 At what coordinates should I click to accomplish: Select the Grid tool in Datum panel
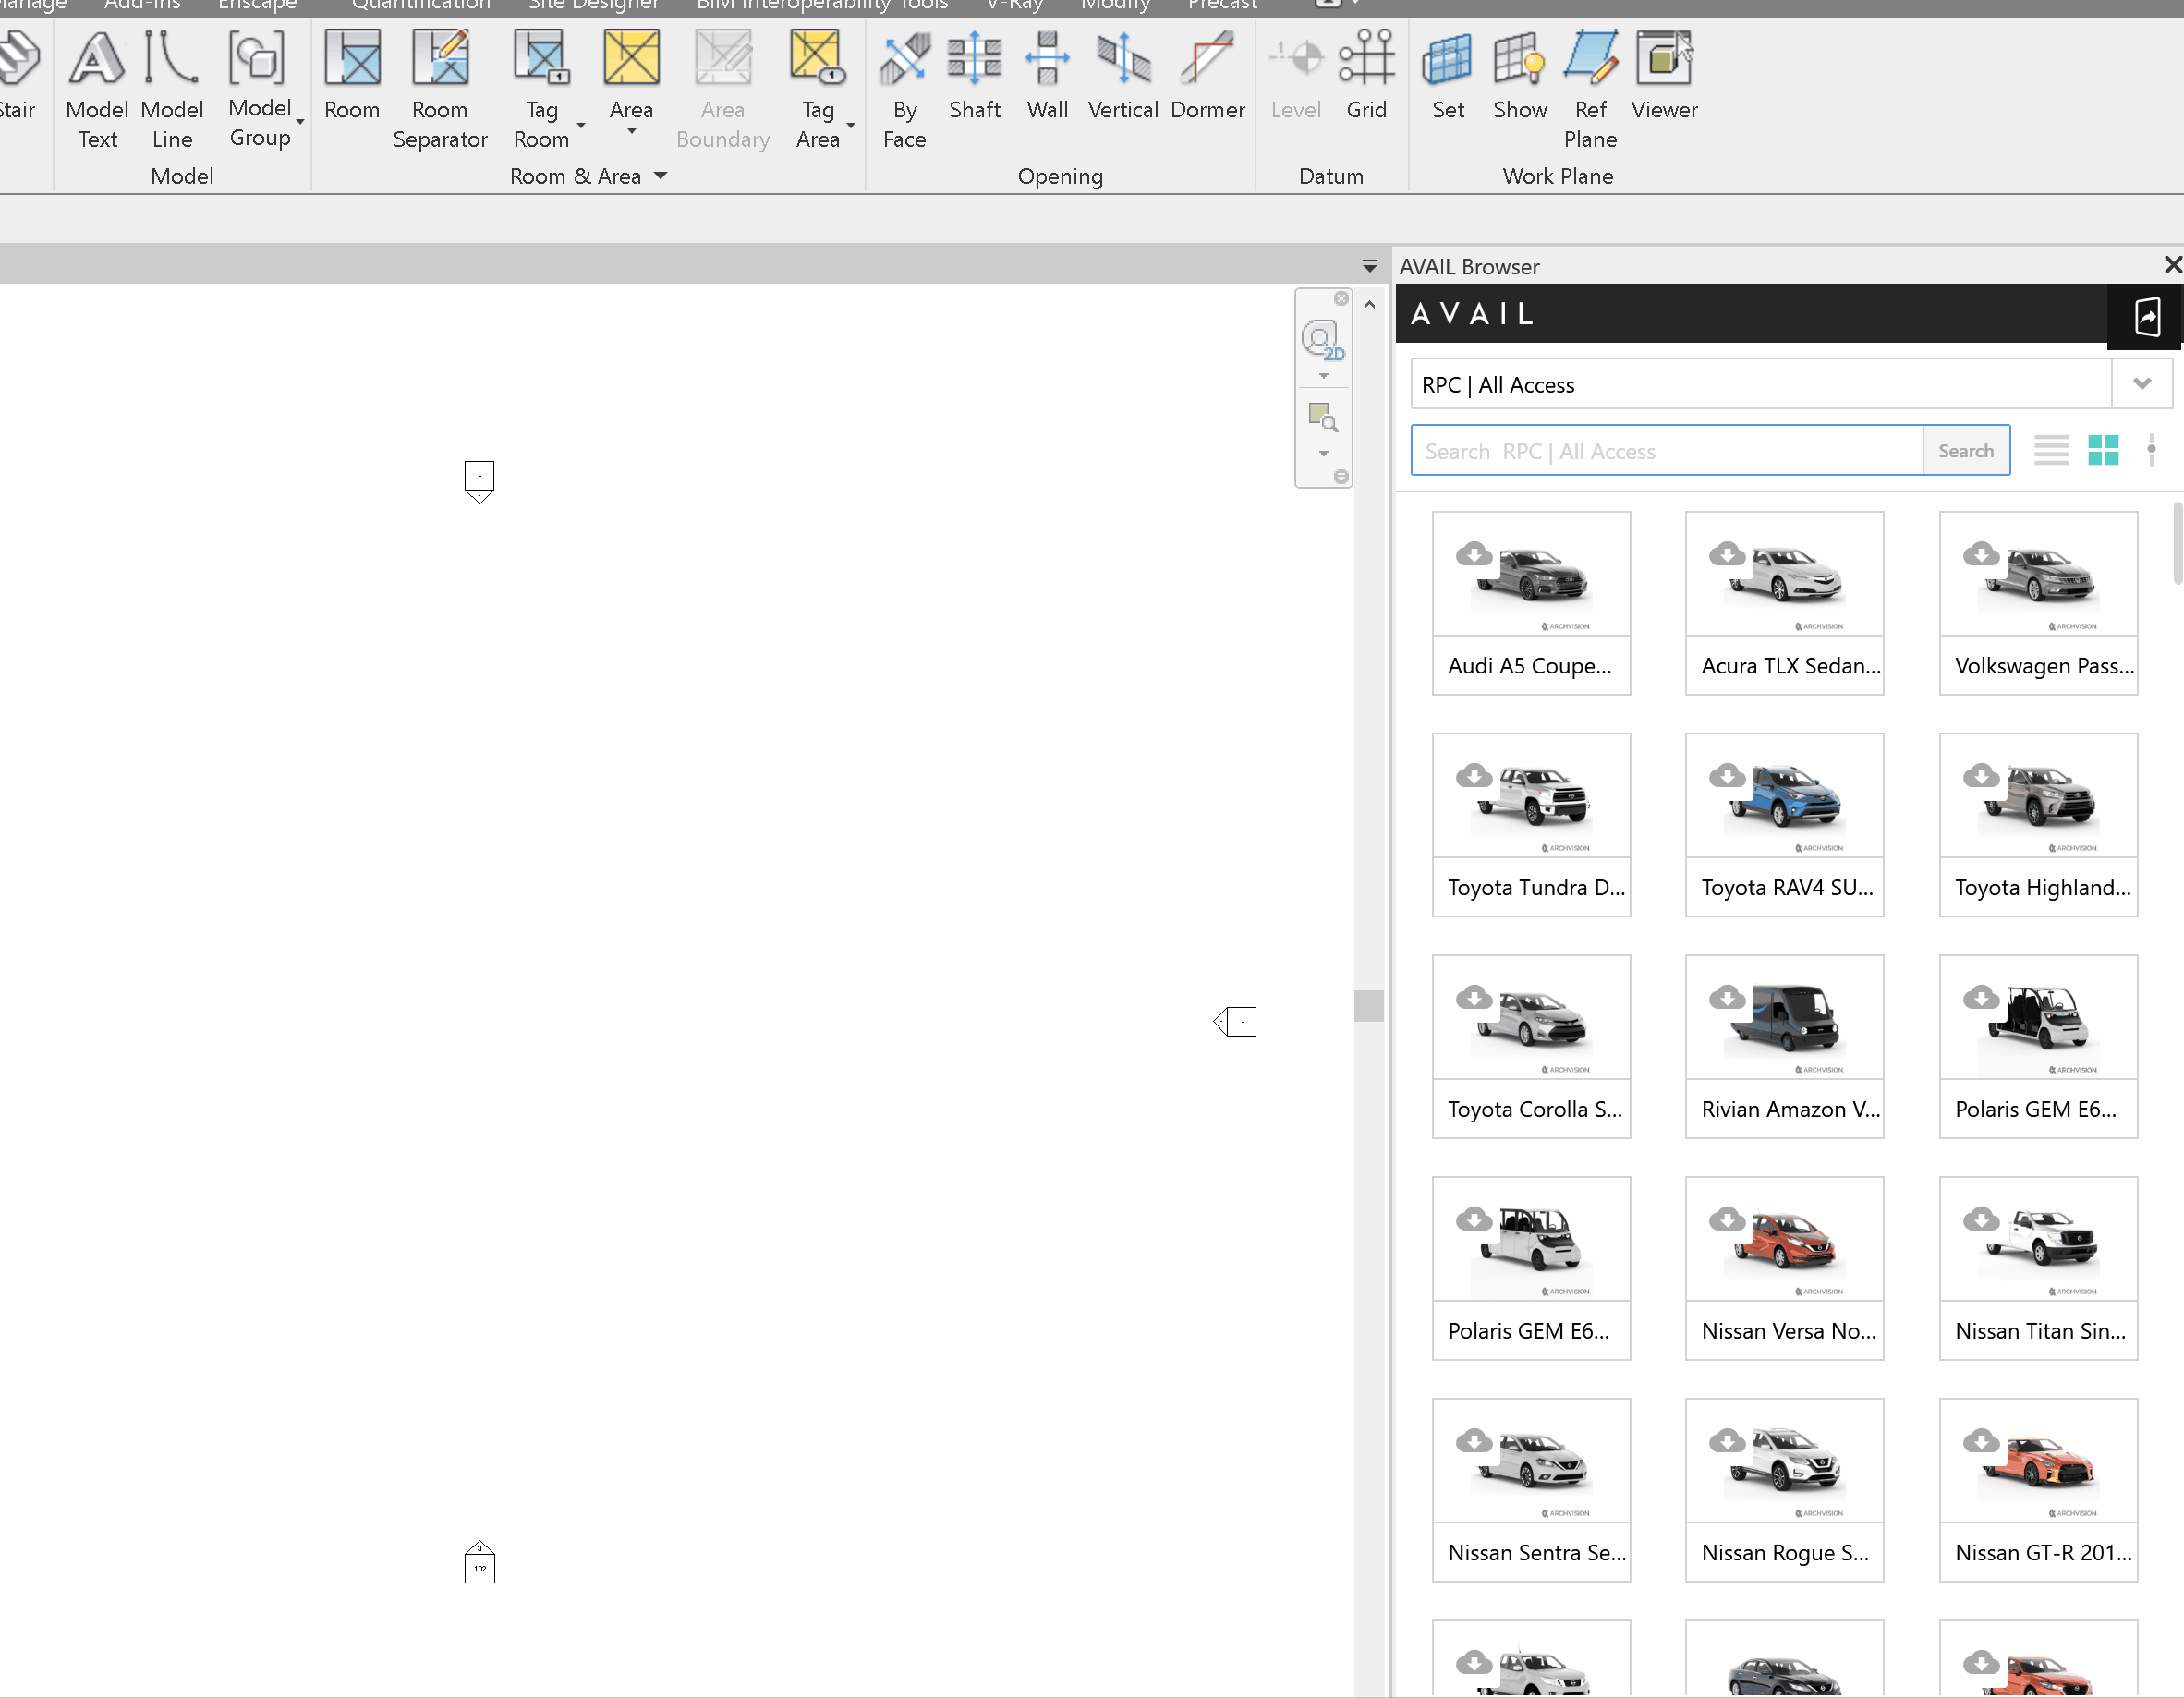pos(1367,80)
